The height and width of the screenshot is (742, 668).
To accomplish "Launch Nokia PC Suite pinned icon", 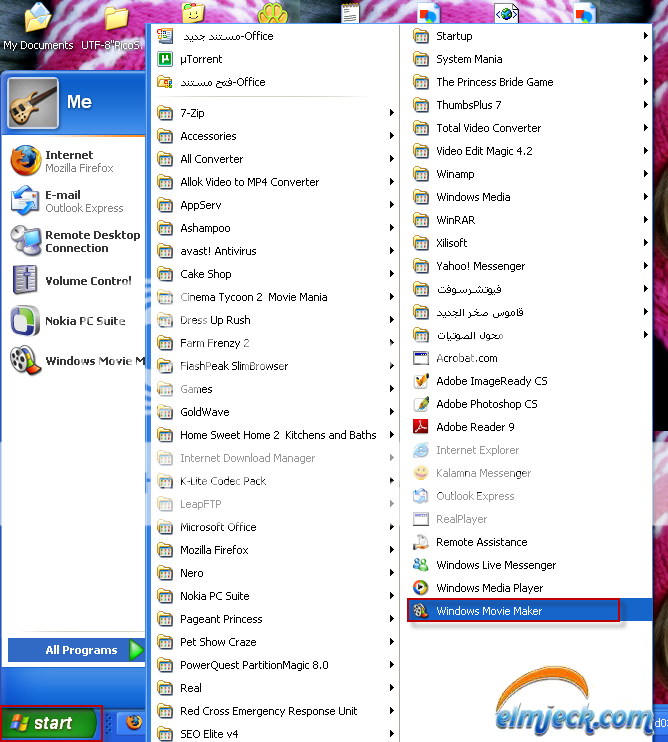I will pyautogui.click(x=26, y=321).
